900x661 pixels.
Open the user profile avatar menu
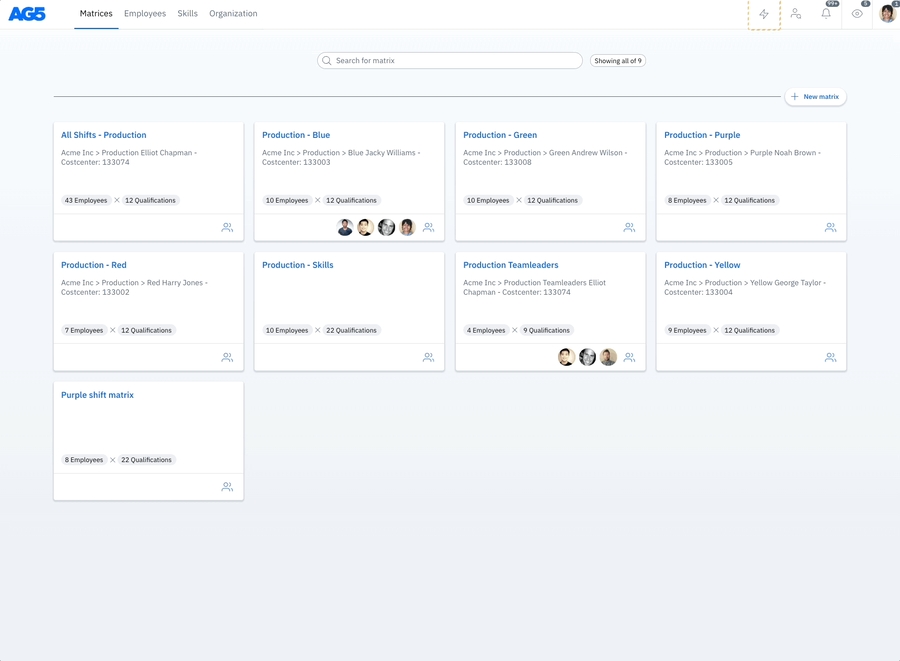point(887,14)
